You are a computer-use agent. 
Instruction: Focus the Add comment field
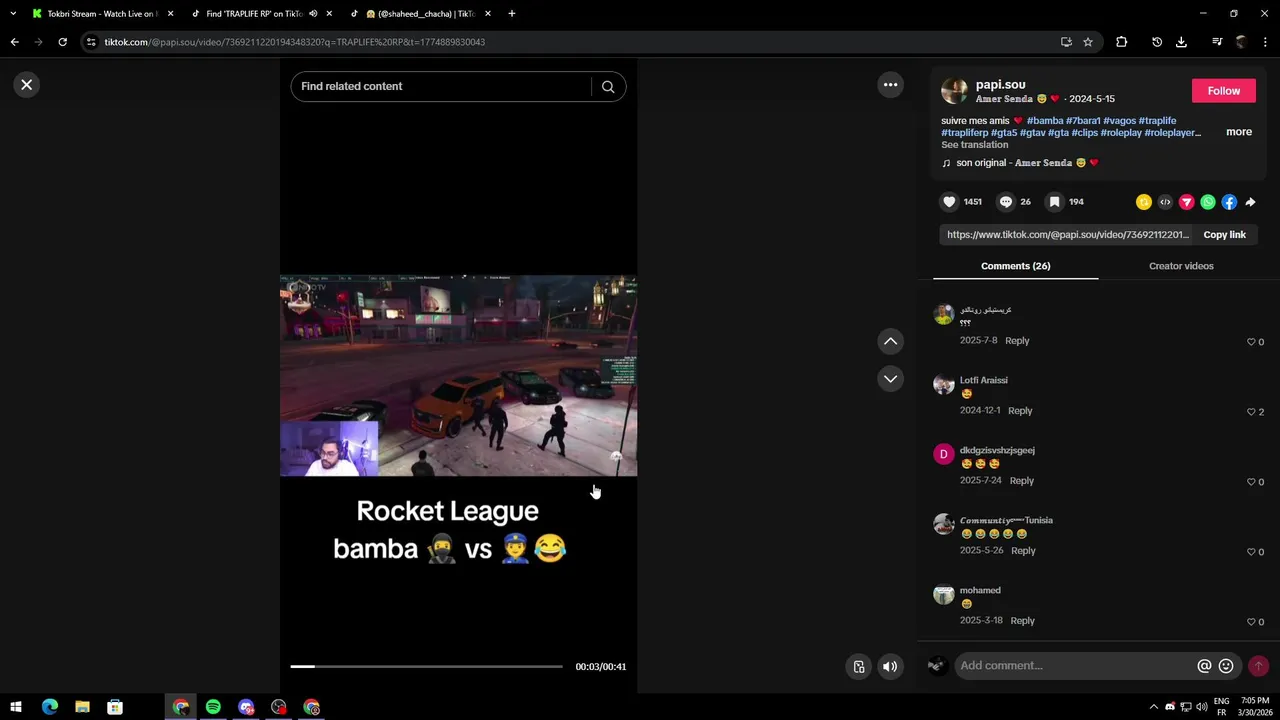(1075, 666)
